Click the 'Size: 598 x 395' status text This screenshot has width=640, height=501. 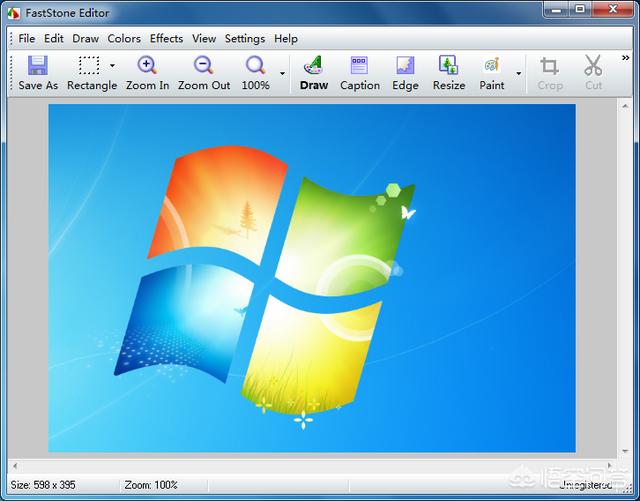(43, 485)
